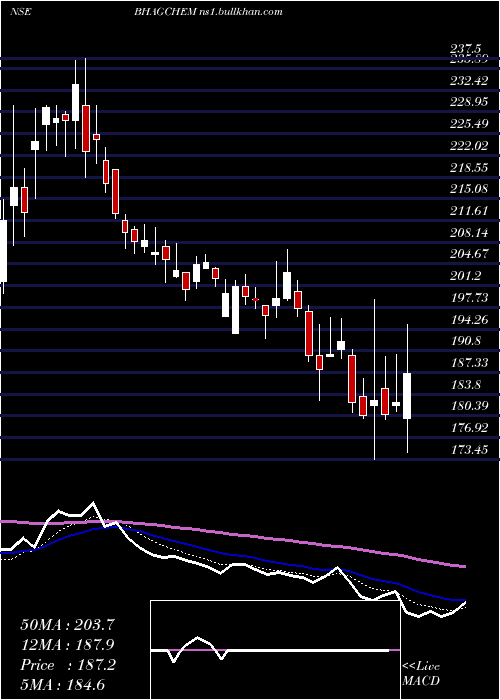Click the 190.8 price axis label
Viewport: 500px width, 700px height.
466,341
